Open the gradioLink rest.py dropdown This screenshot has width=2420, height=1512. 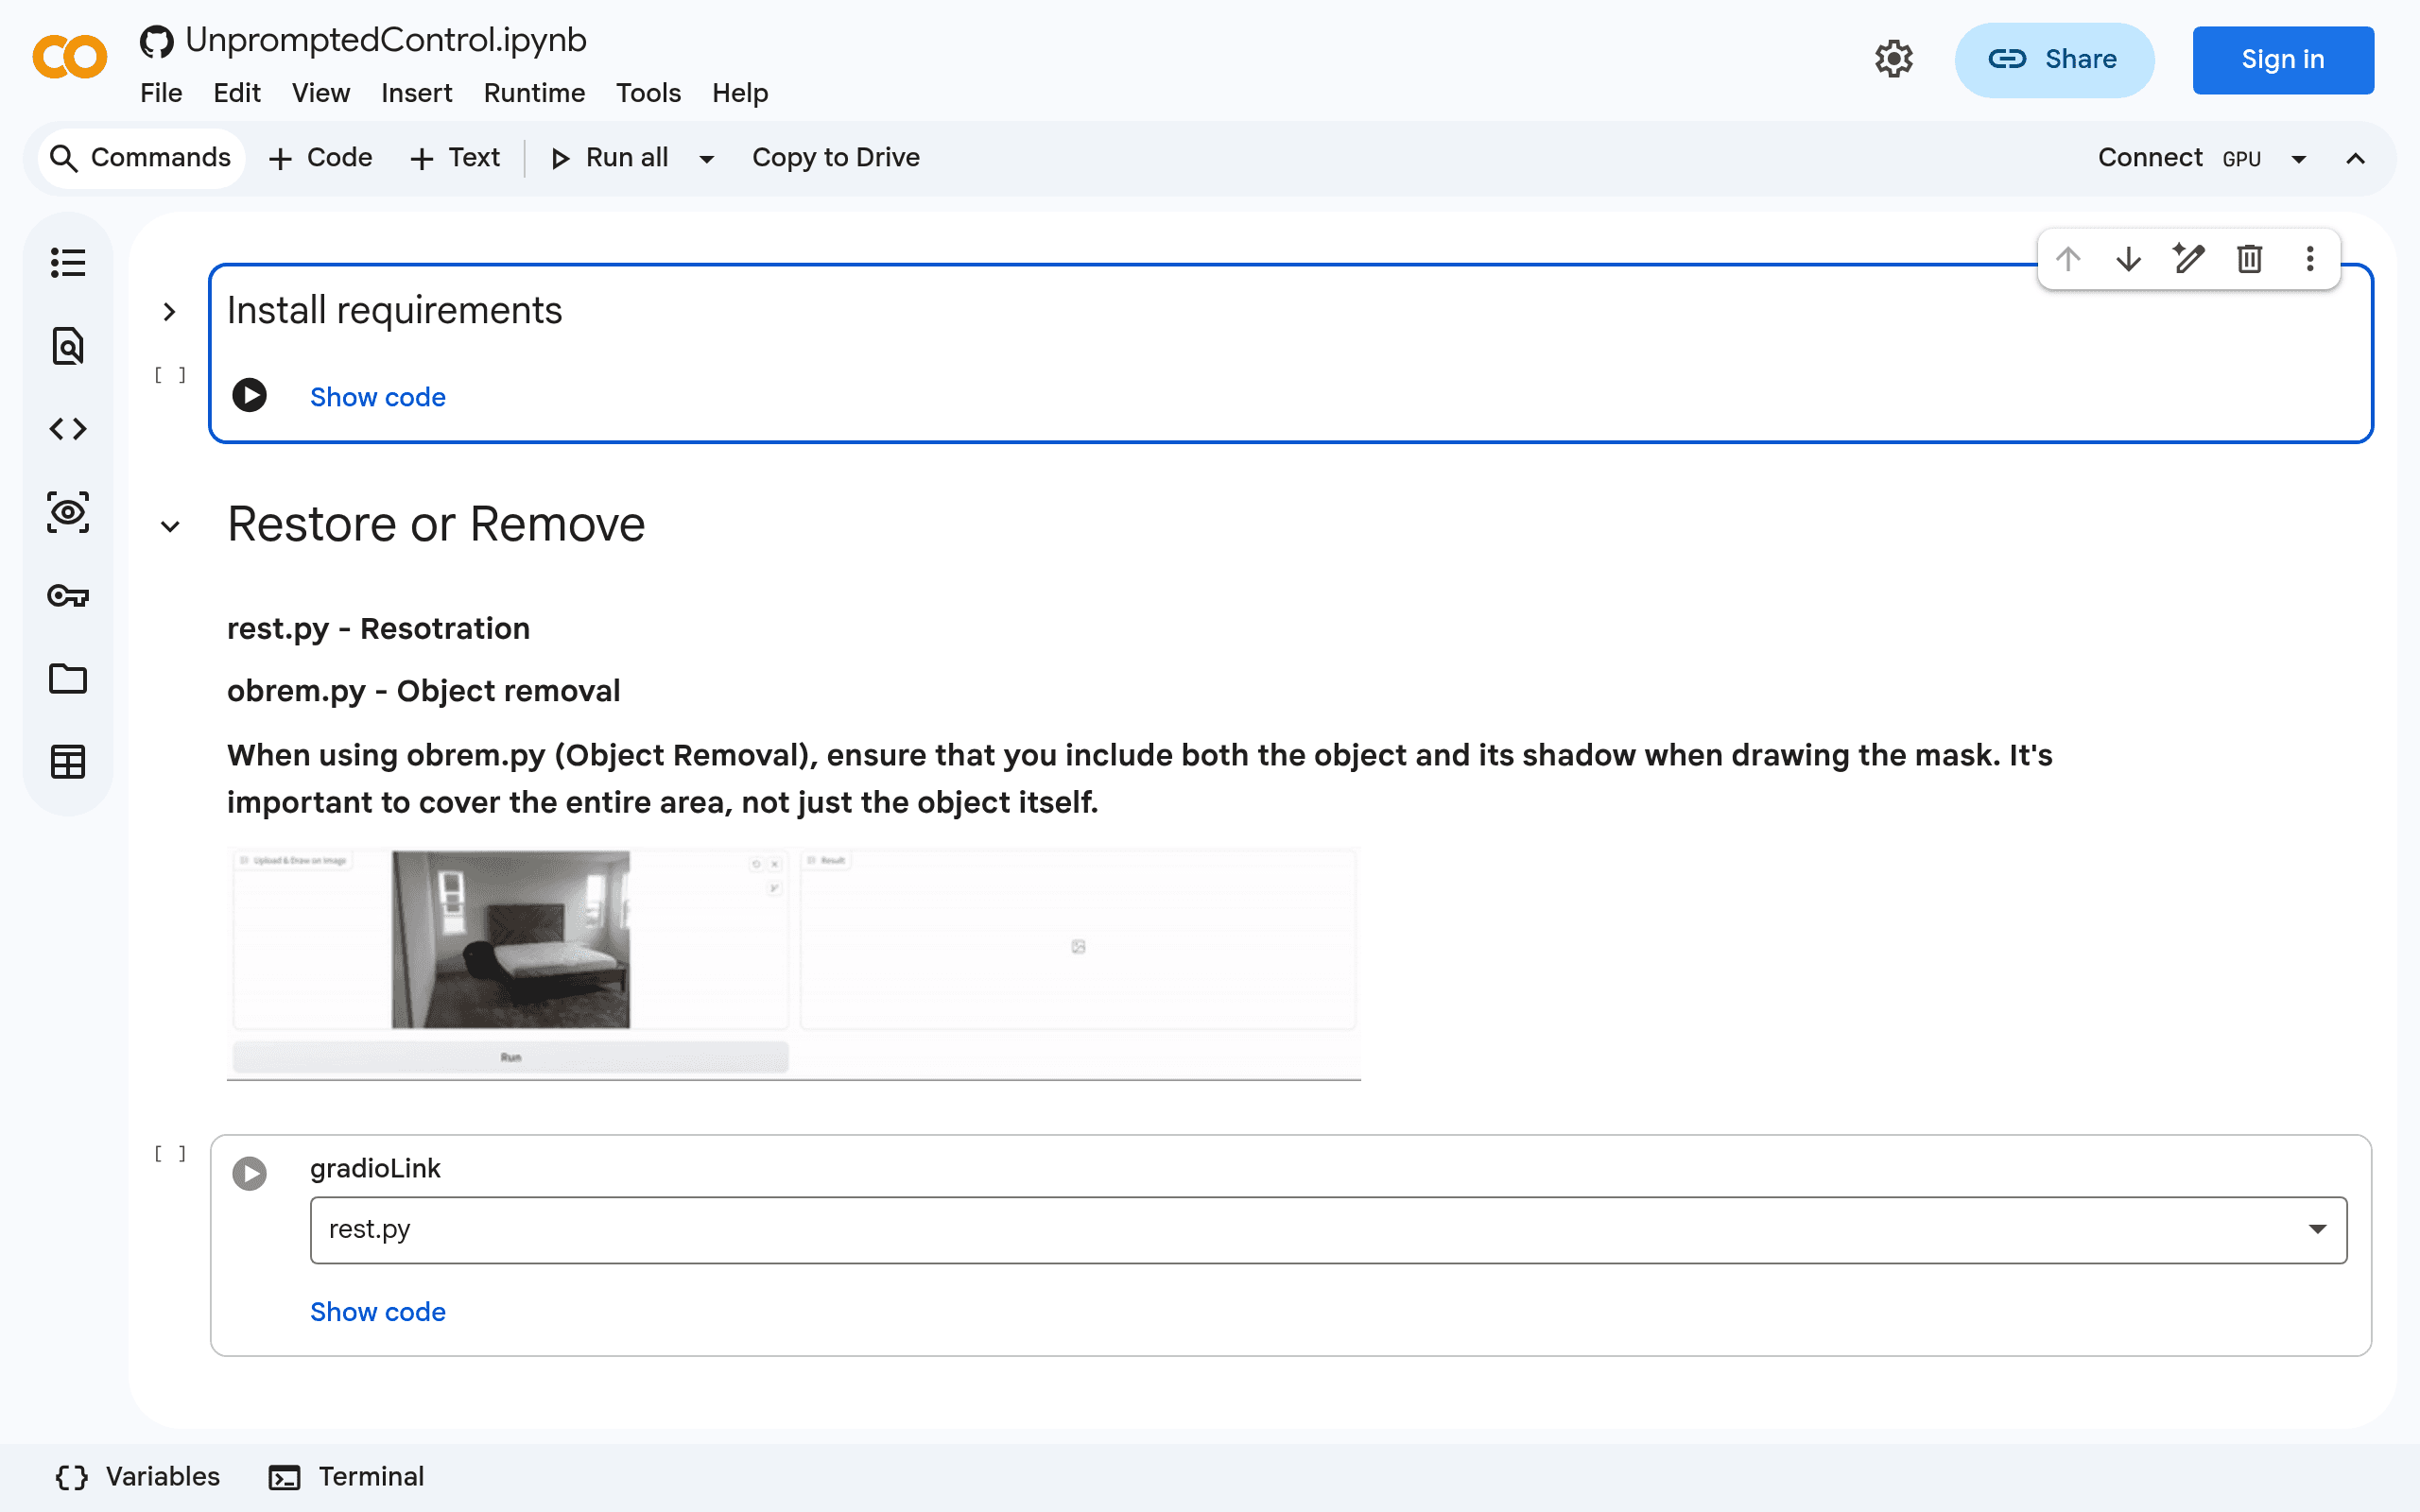tap(1328, 1230)
